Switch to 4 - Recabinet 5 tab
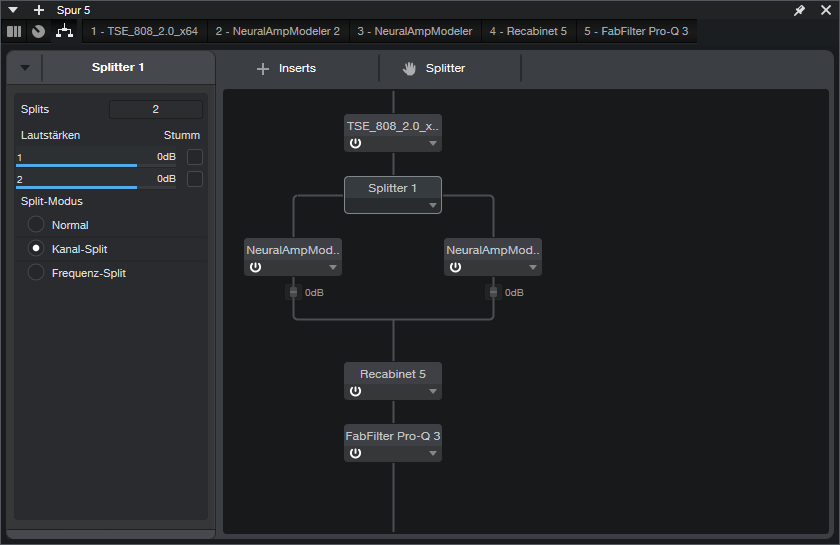Screen dimensions: 840x545 [528, 31]
